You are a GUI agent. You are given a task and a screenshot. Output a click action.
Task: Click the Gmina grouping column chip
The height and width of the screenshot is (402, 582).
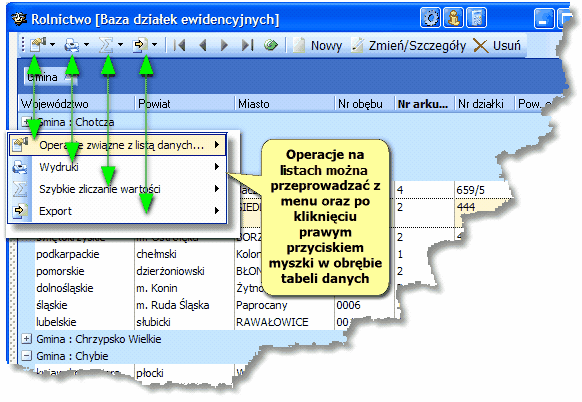point(50,77)
